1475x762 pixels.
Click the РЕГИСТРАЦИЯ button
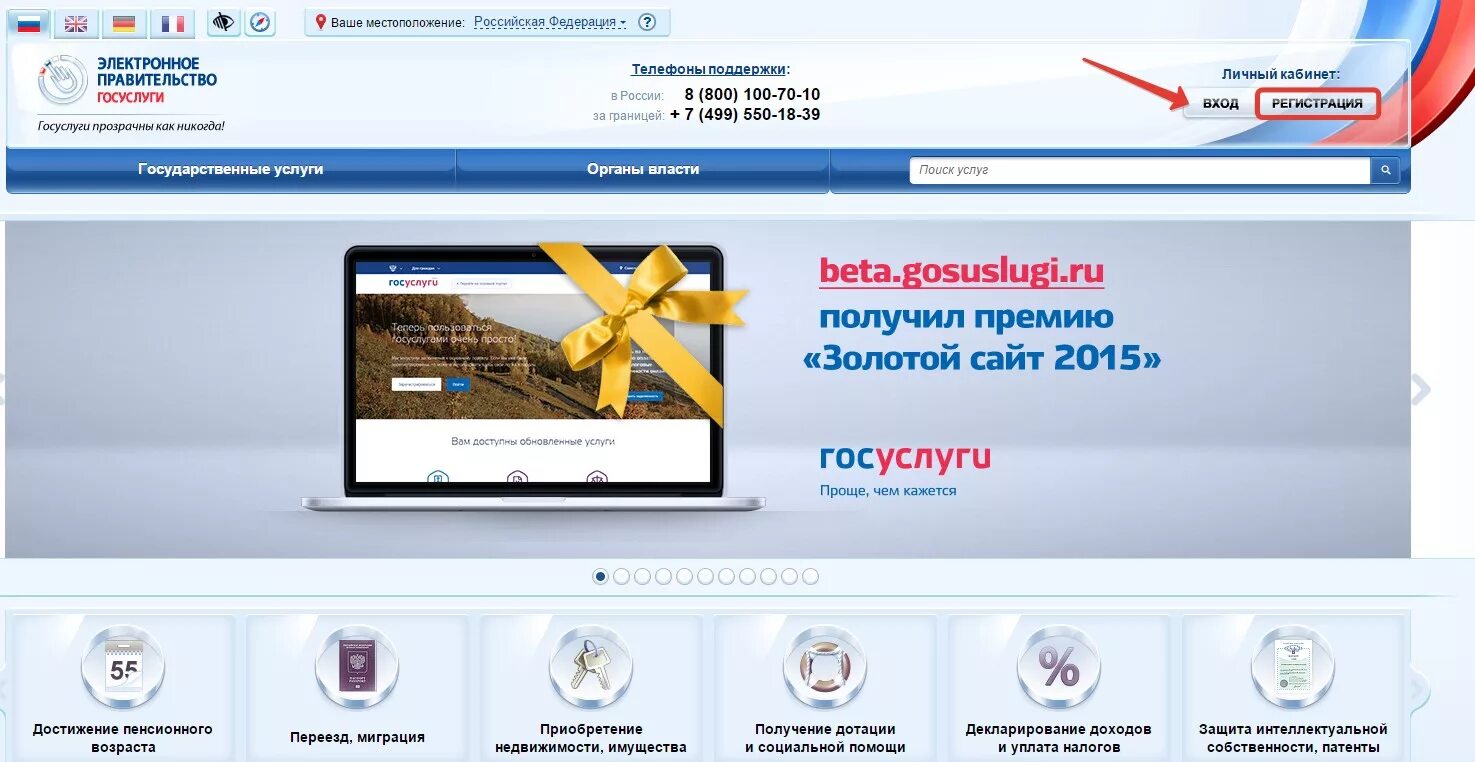1317,104
